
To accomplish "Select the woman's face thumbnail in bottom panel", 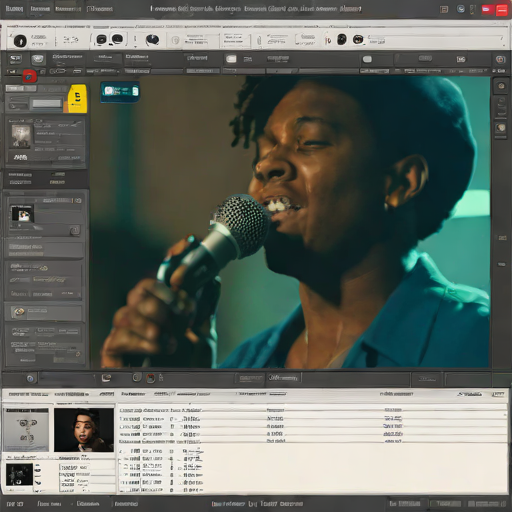I will coord(84,430).
